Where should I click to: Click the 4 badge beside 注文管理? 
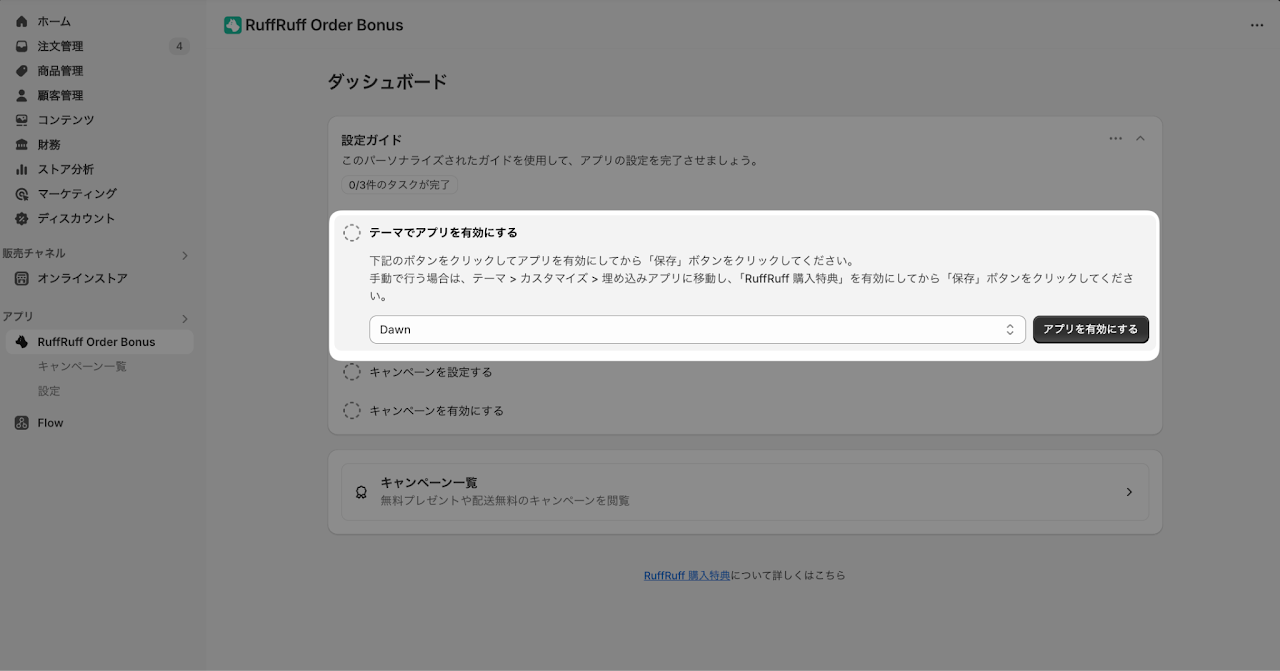tap(179, 46)
